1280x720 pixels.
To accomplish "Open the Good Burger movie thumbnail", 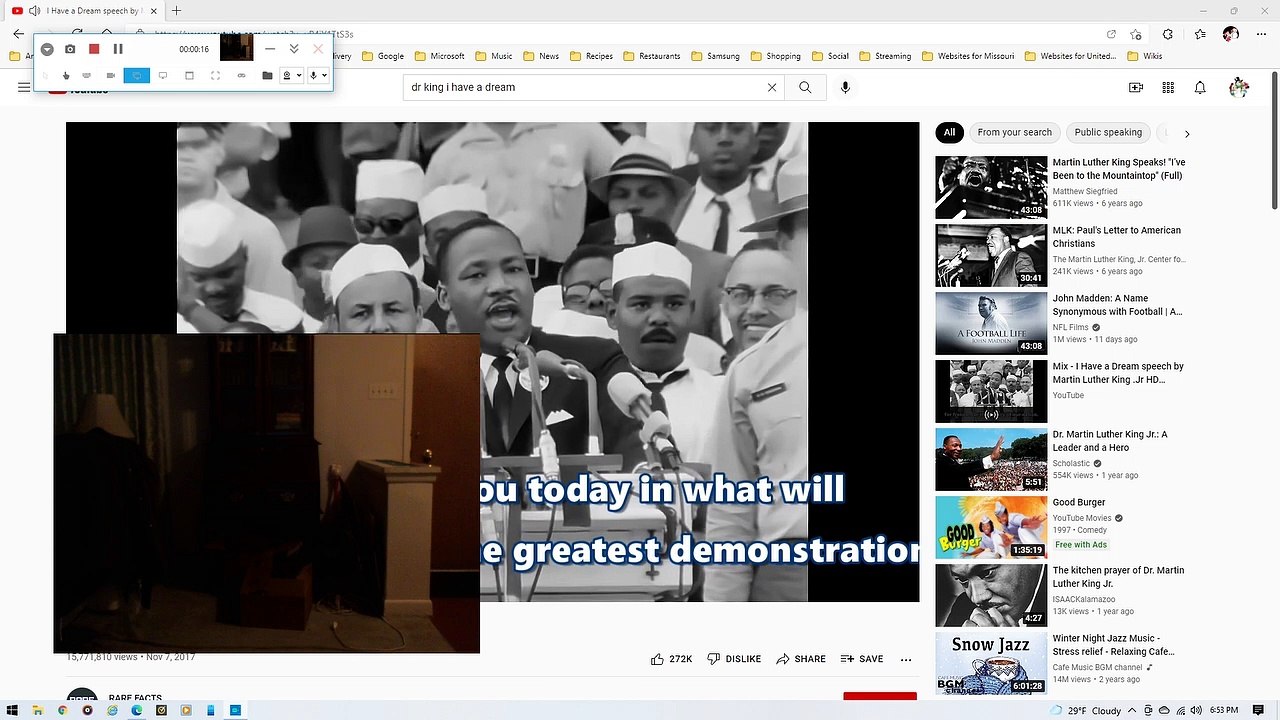I will point(991,527).
